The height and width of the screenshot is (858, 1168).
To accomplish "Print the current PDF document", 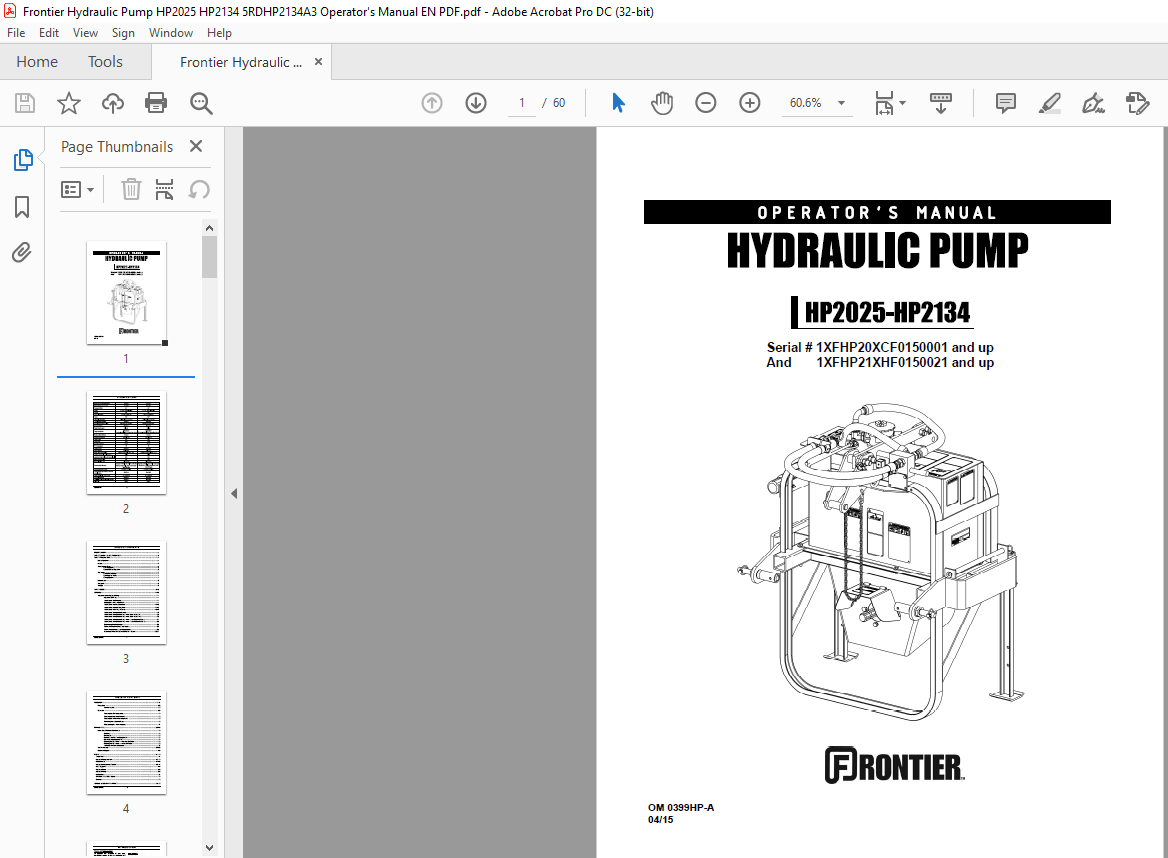I will point(157,102).
